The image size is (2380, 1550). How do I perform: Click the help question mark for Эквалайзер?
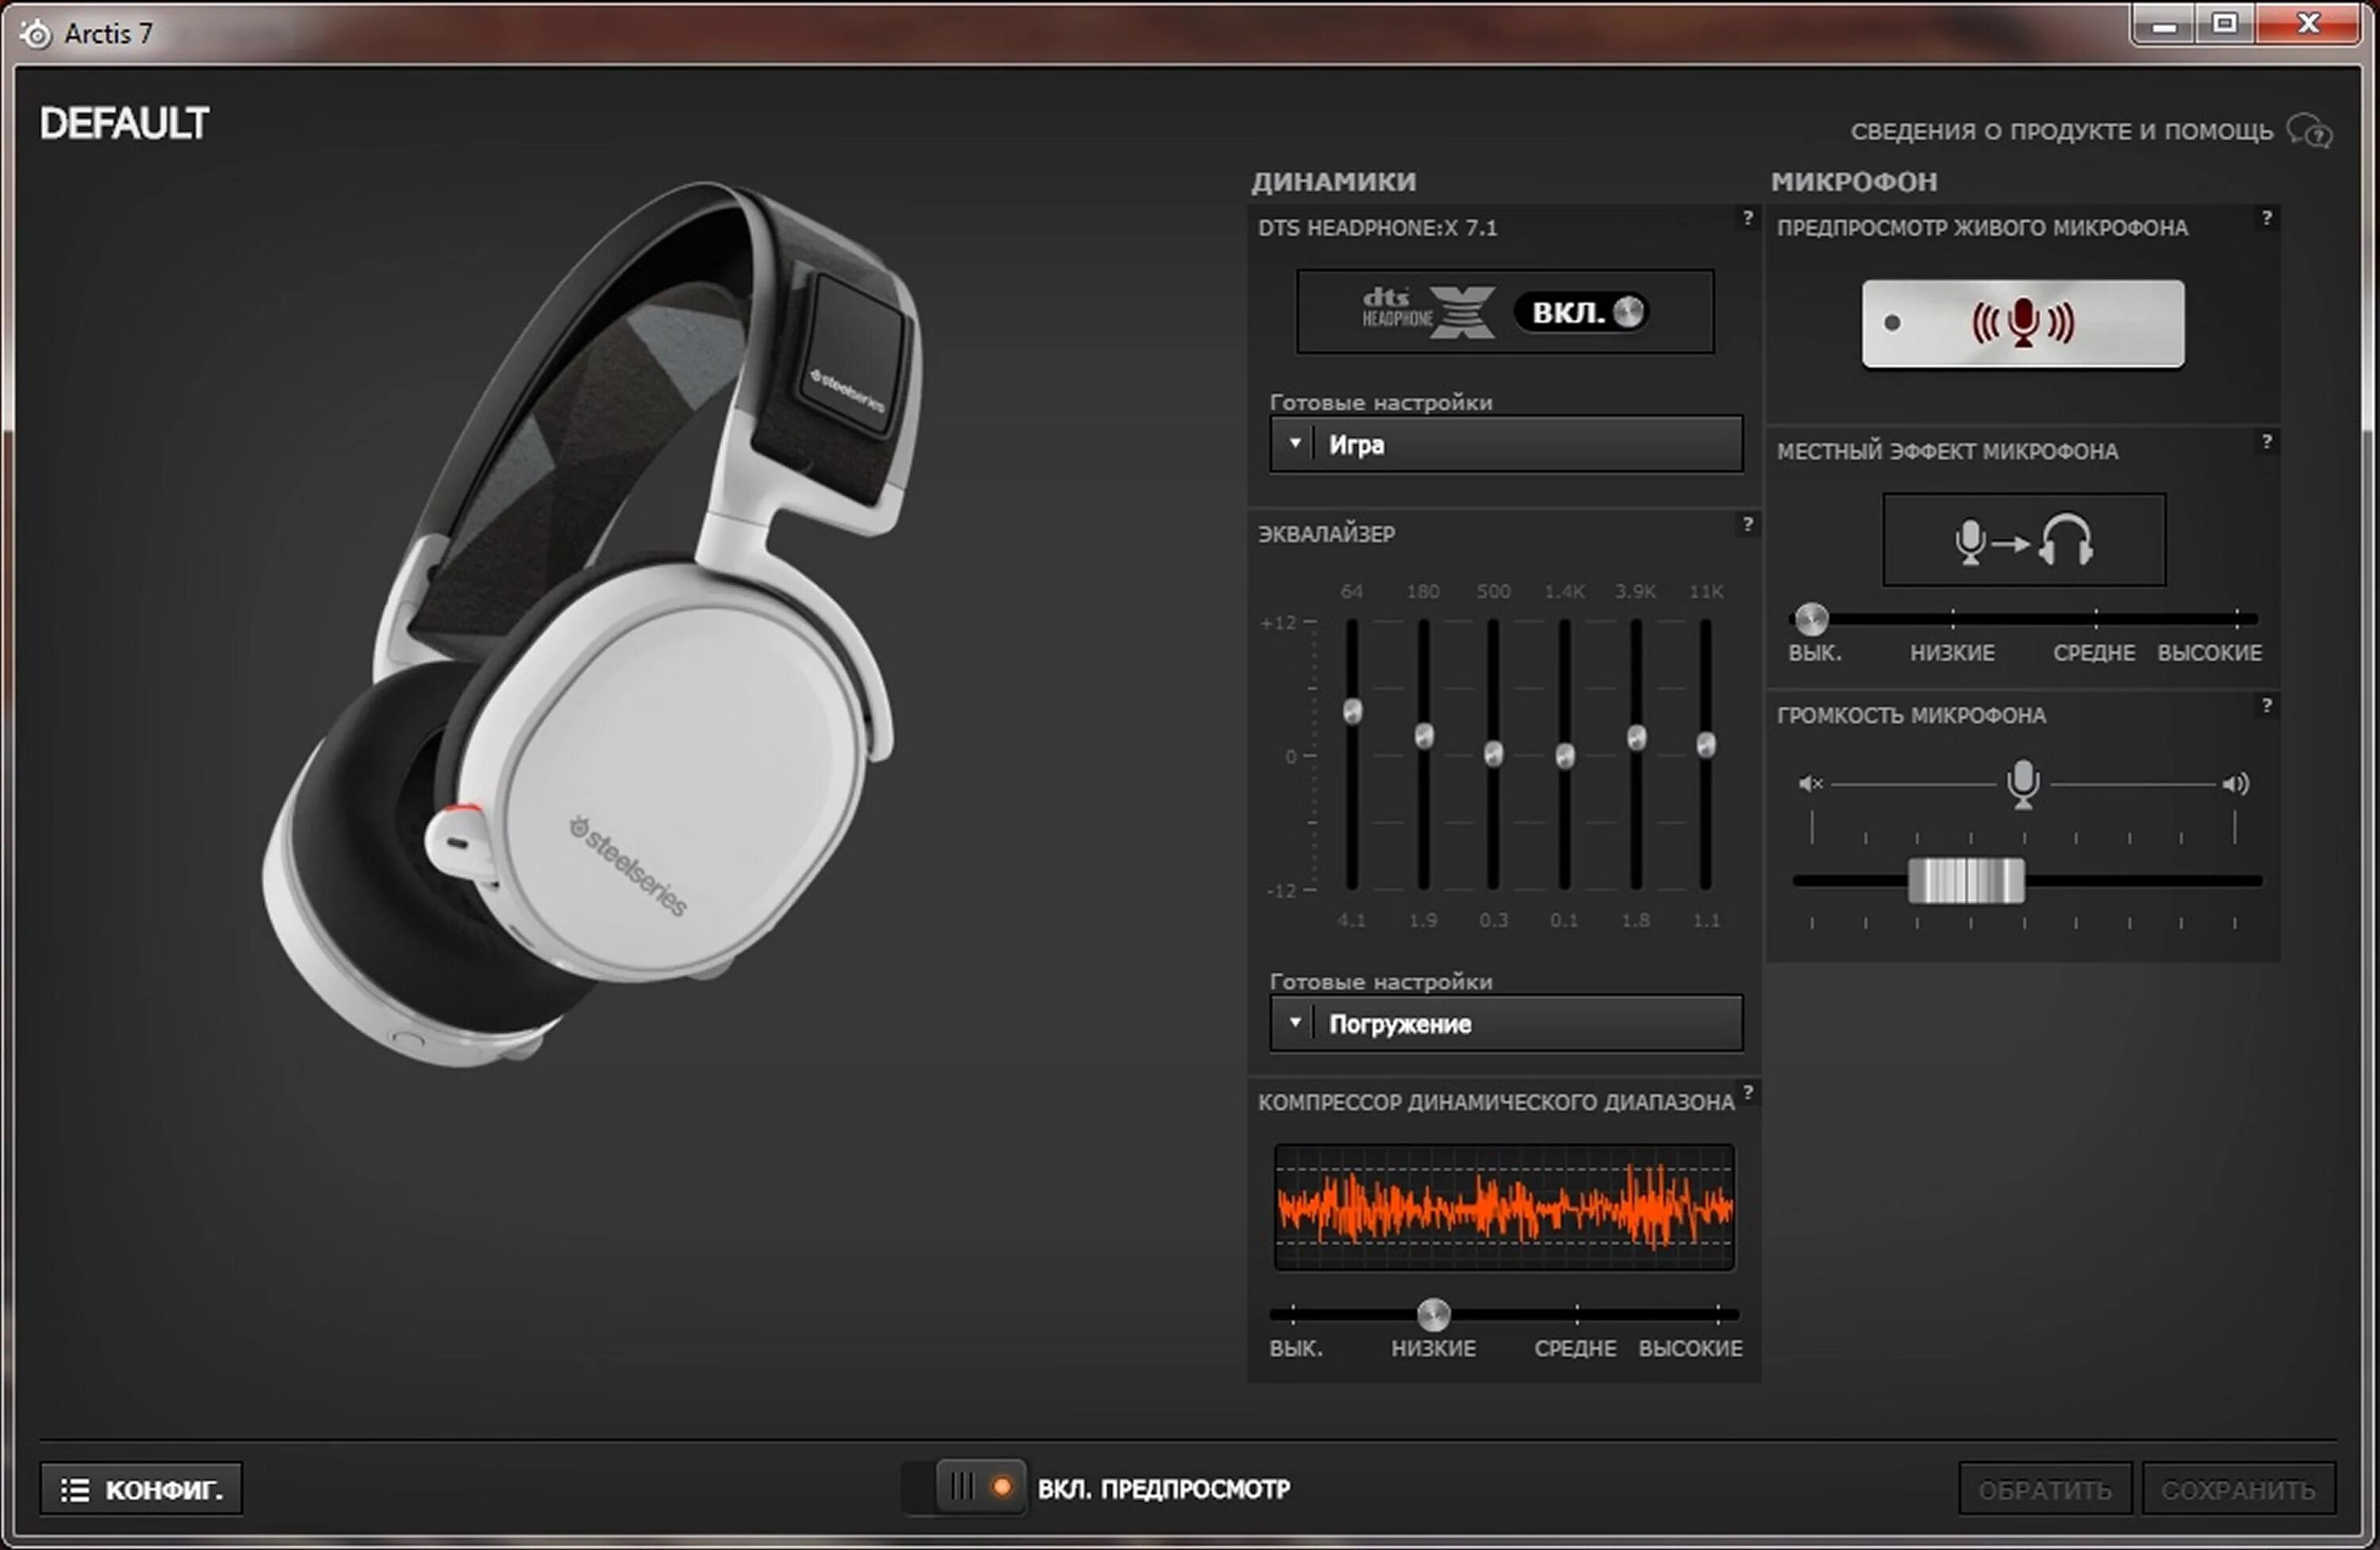pos(1747,523)
